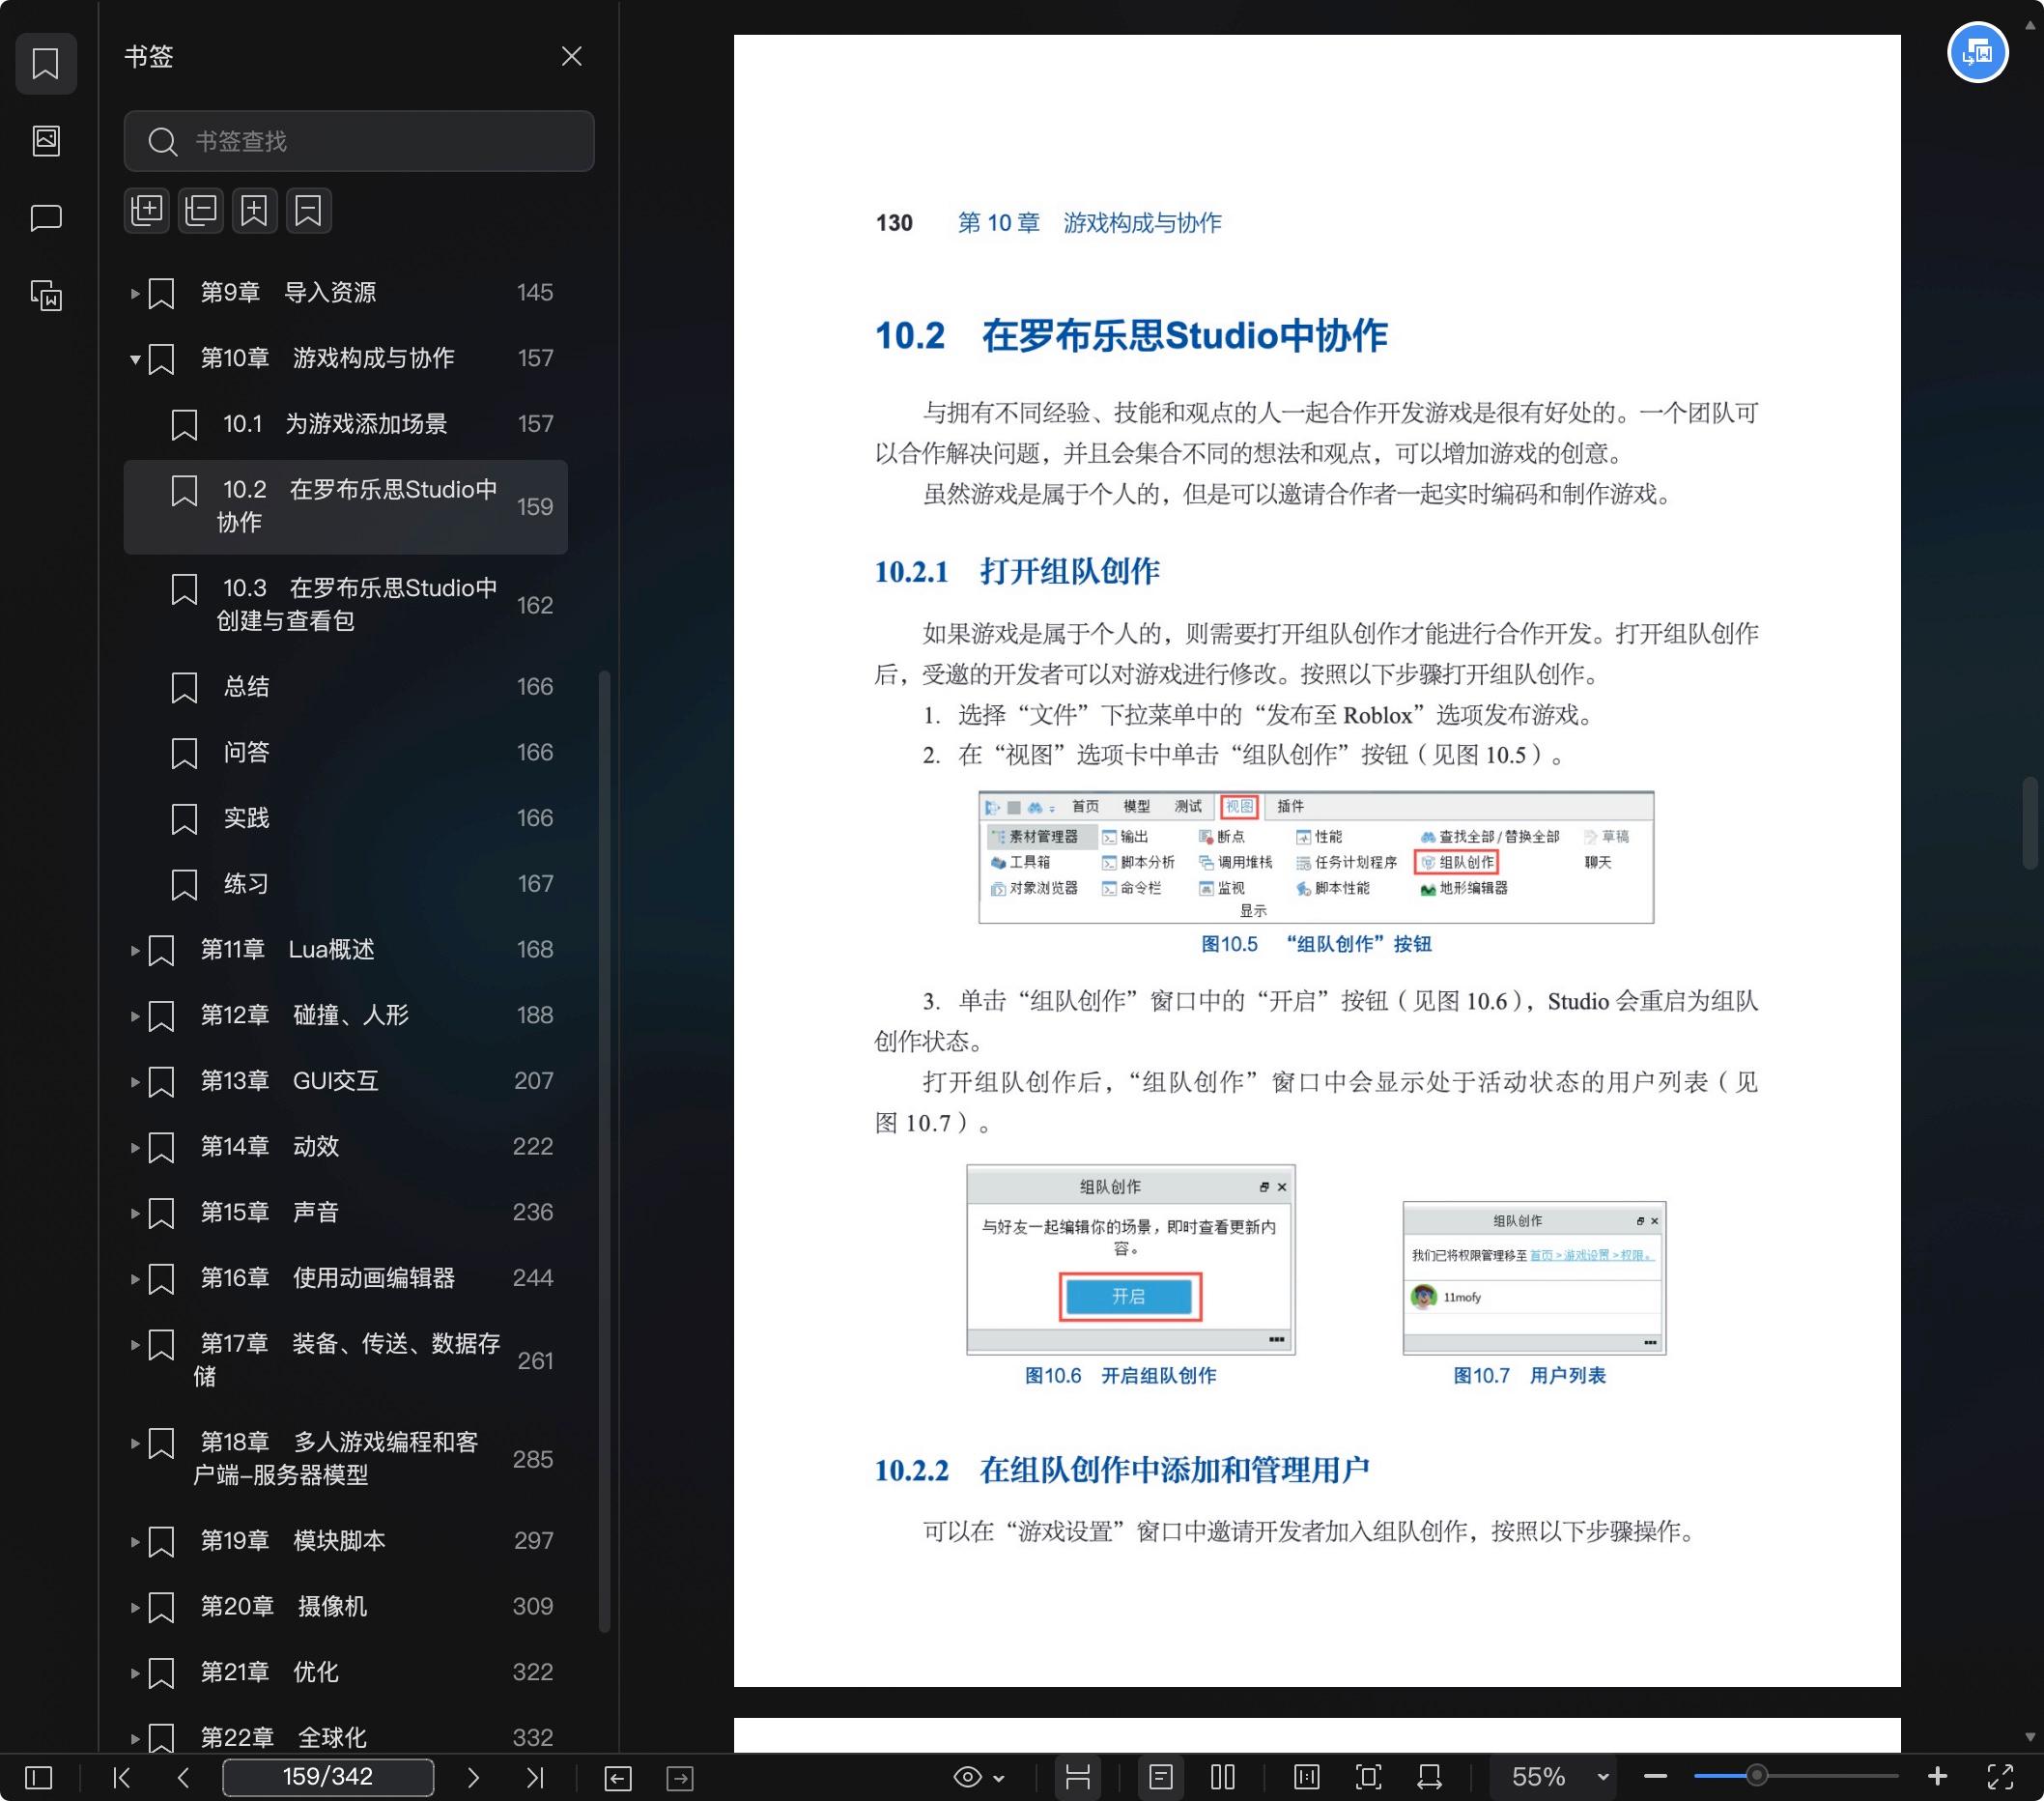This screenshot has height=1801, width=2044.
Task: Expand 第17章 装备、传送、数据存储 bookmark
Action: pos(134,1344)
